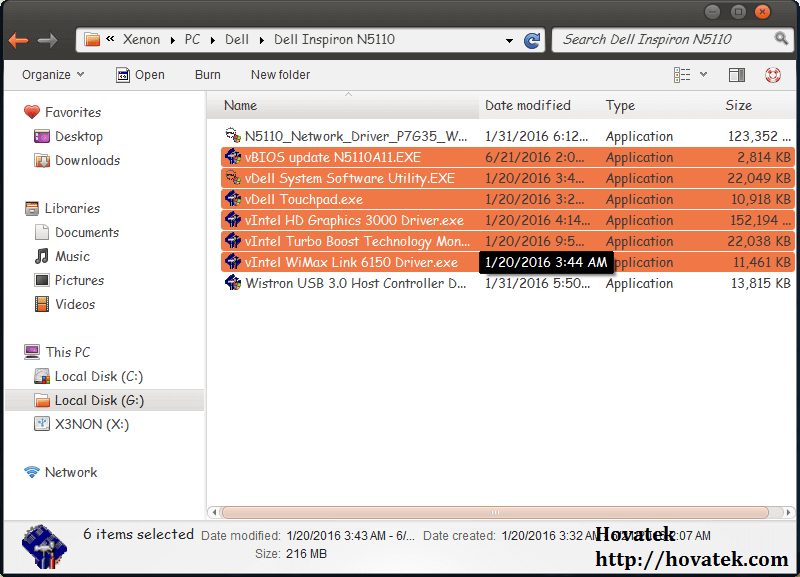Screen dimensions: 800x577
Task: Open the Help lifebuoy icon
Action: pyautogui.click(x=770, y=74)
